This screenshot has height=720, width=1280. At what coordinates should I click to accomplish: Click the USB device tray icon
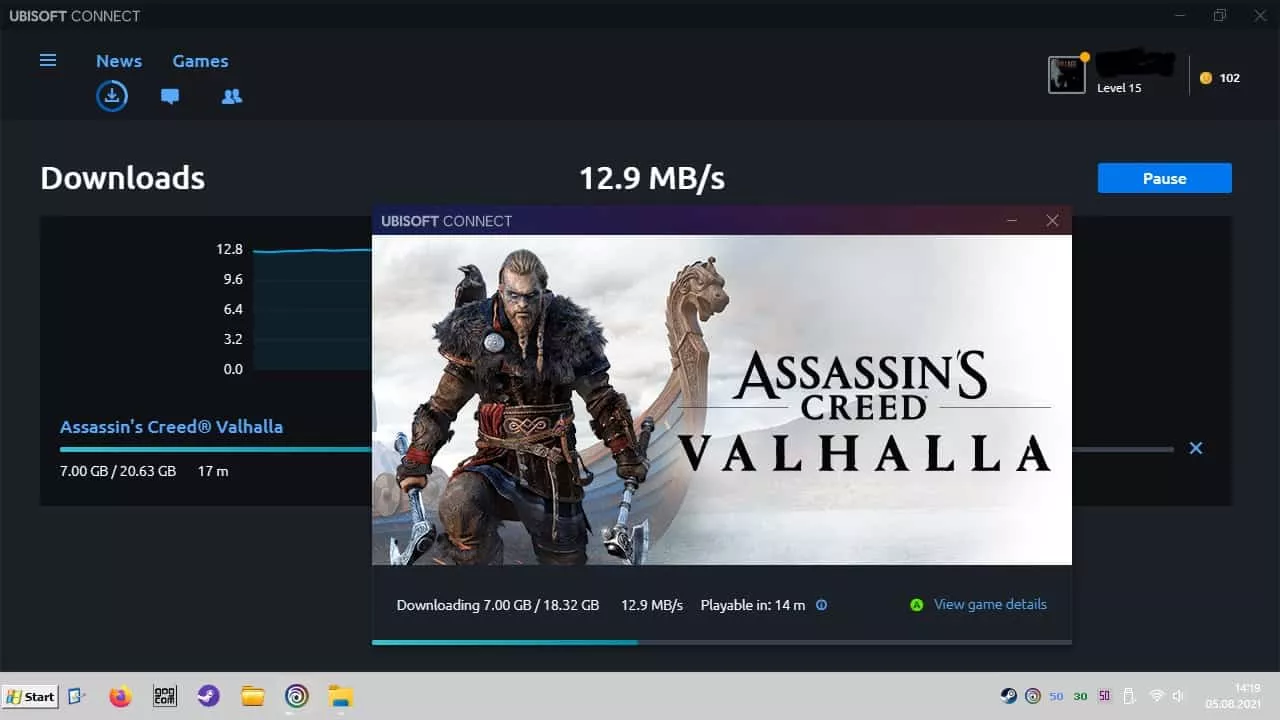1130,696
